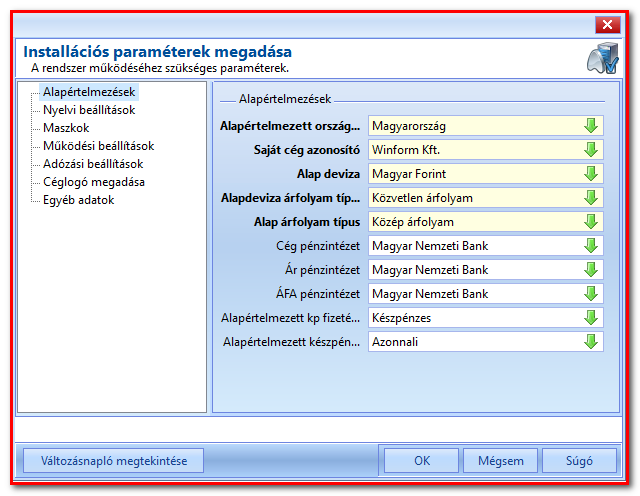
Task: Expand the Azonnali field green arrow
Action: click(x=591, y=342)
